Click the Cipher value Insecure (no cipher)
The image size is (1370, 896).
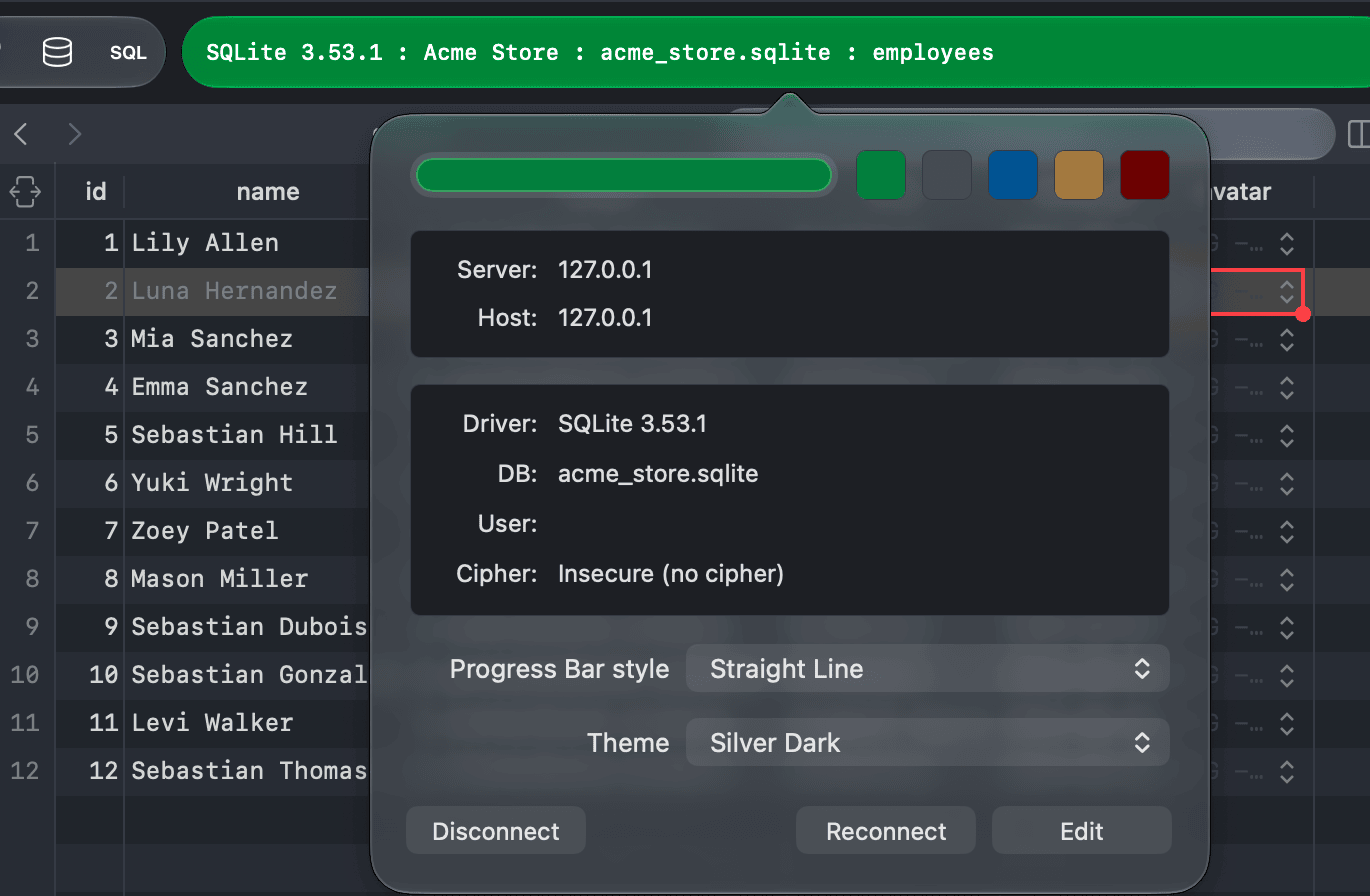coord(671,574)
